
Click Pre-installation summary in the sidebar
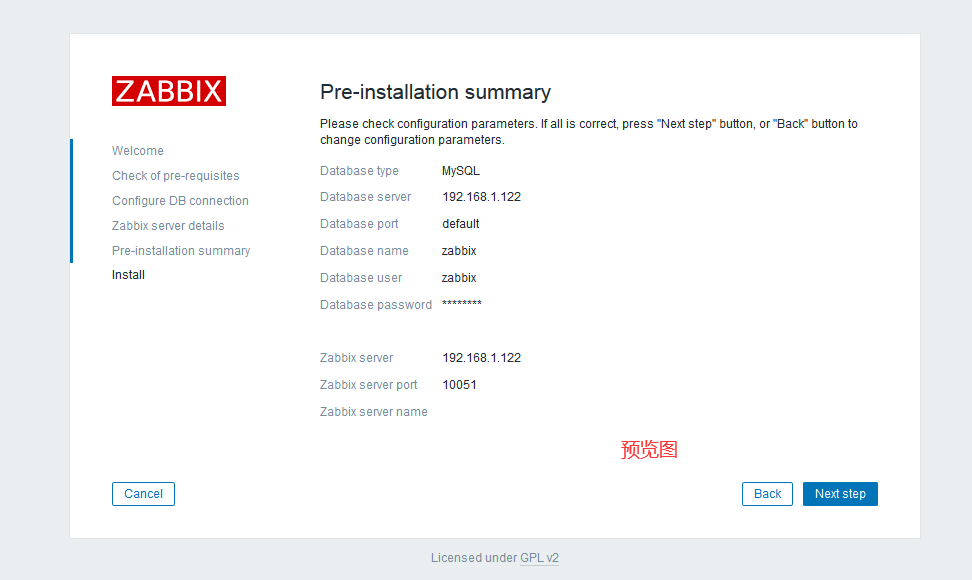click(x=181, y=251)
